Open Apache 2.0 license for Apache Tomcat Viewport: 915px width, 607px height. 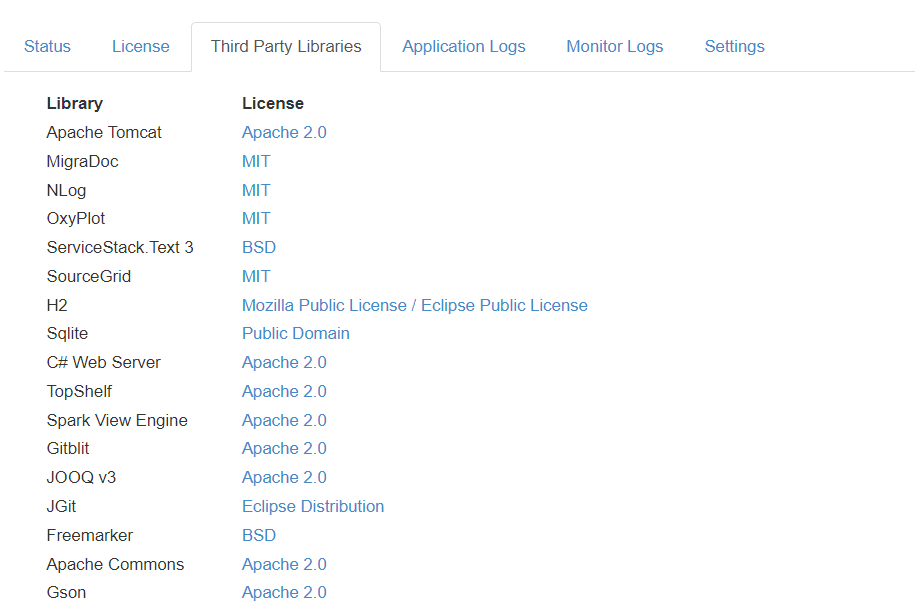tap(284, 132)
